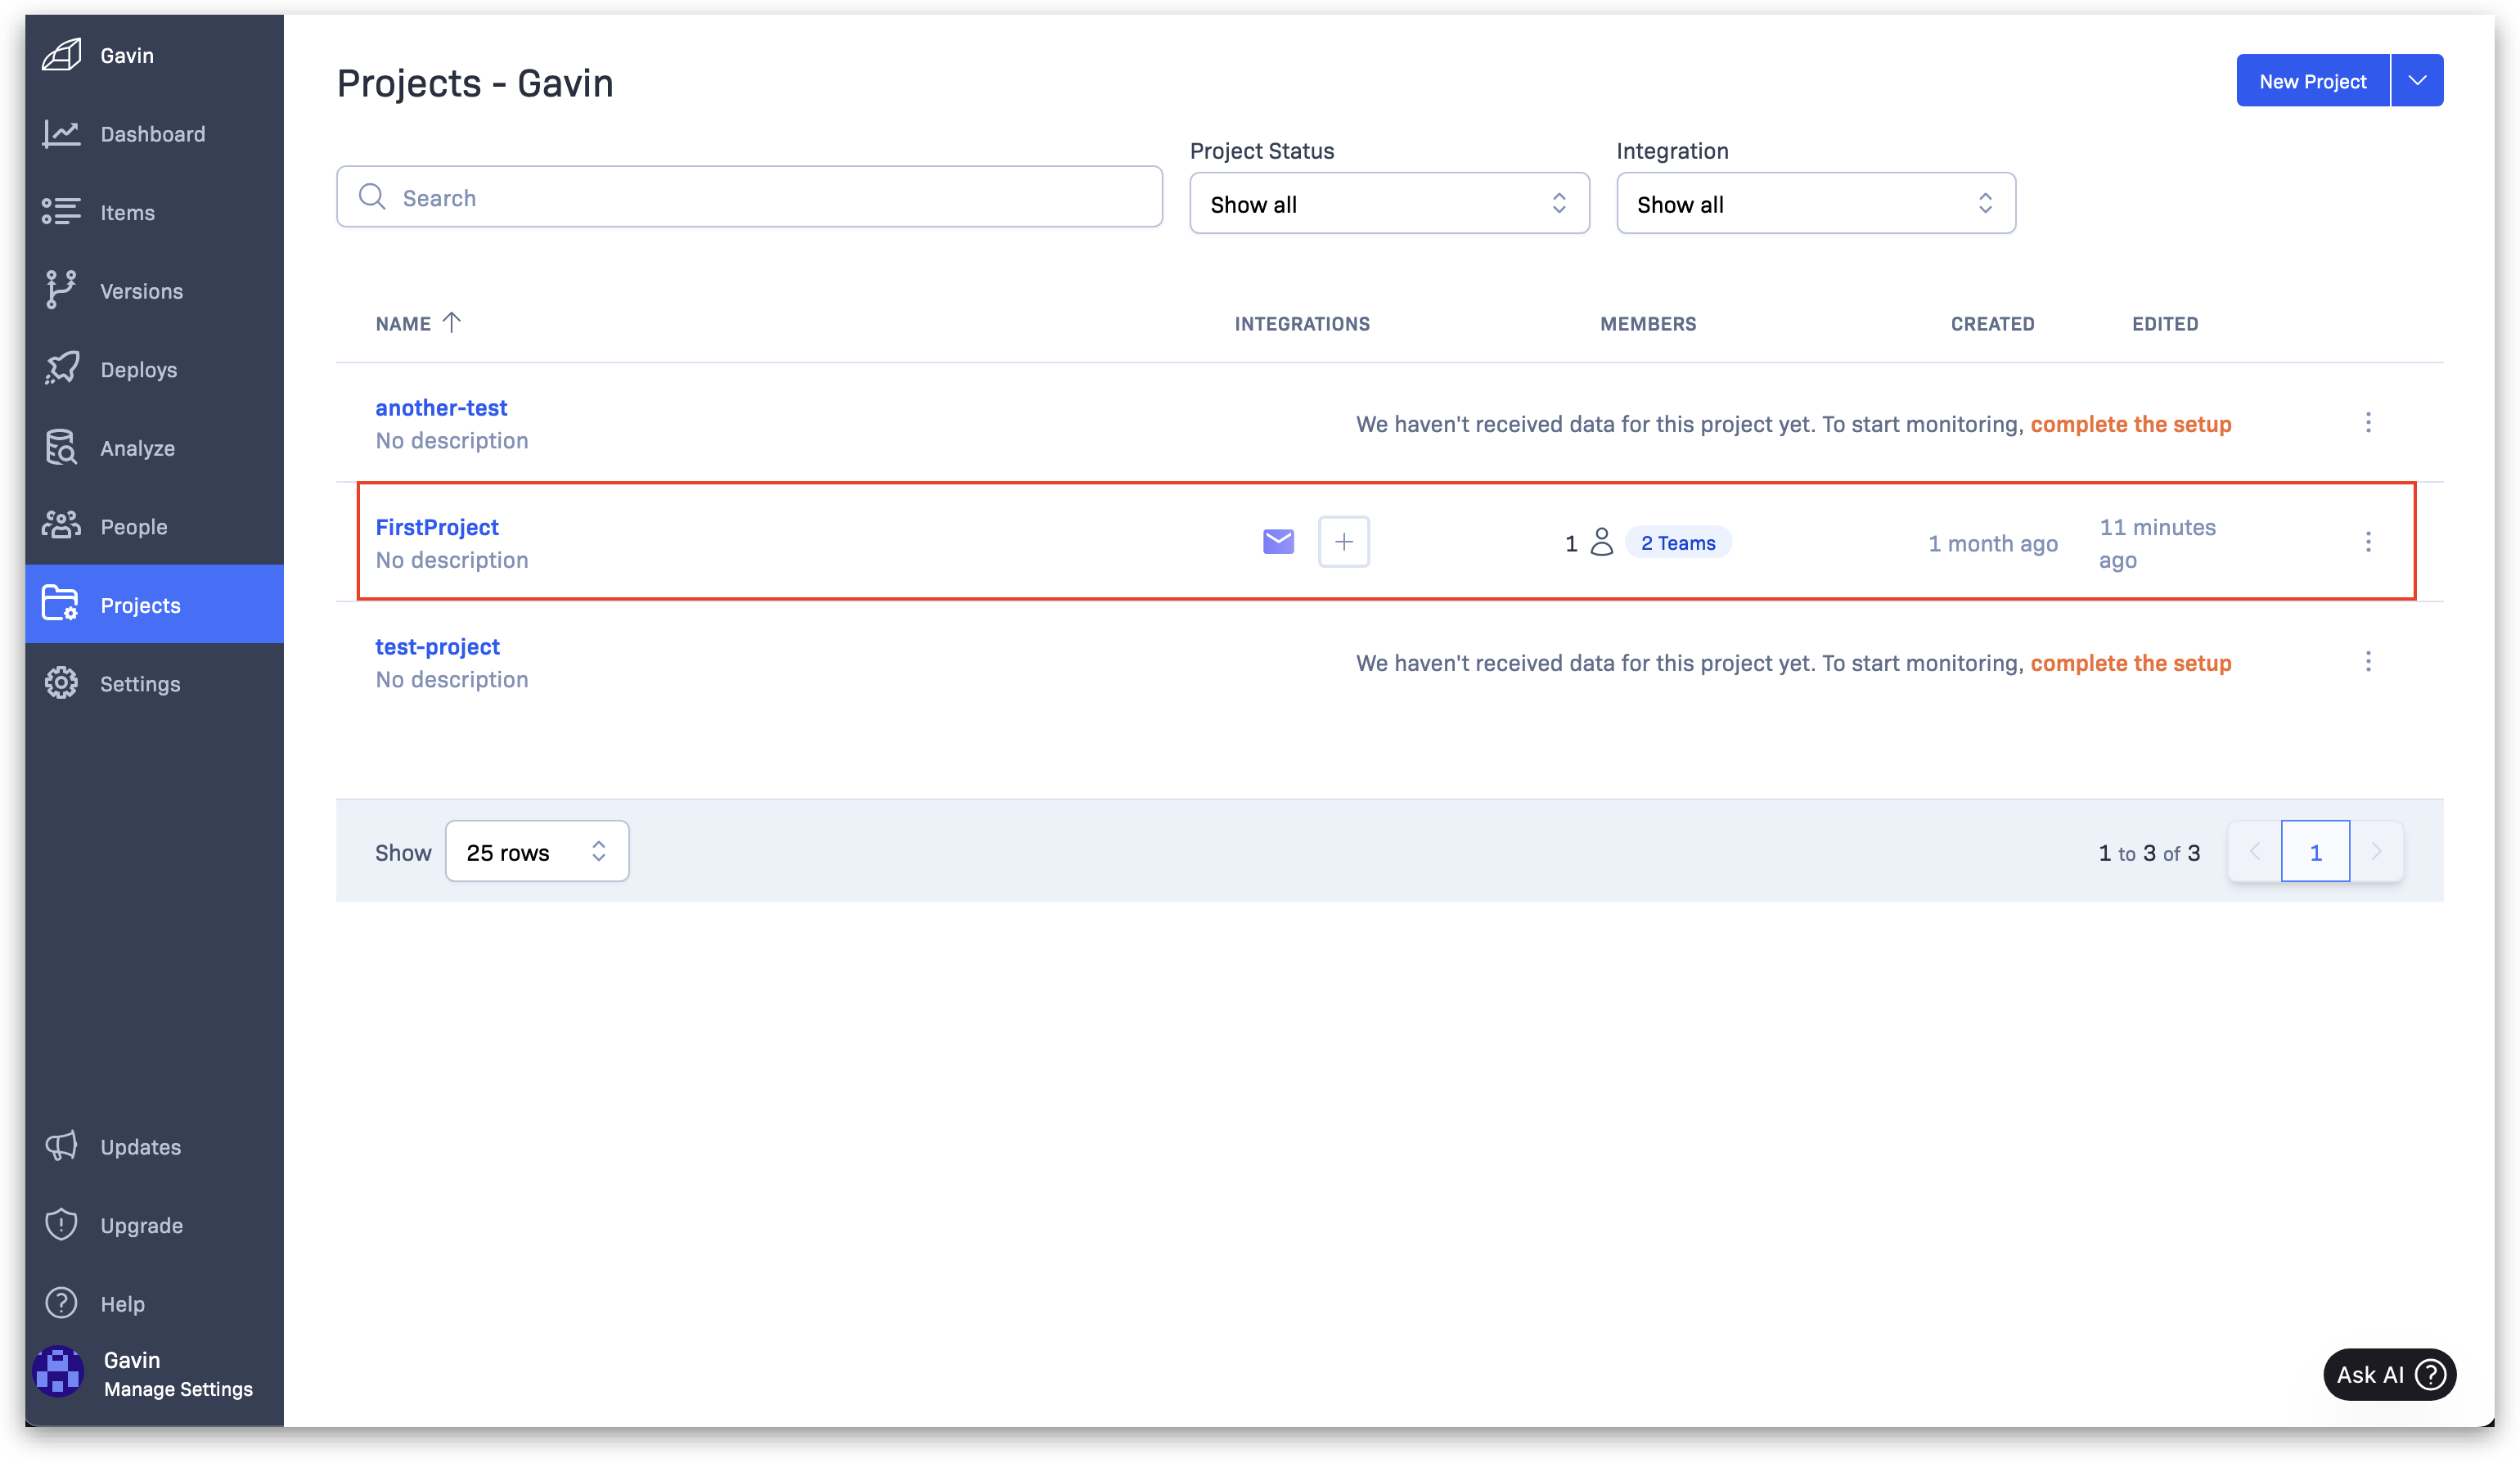2520x1463 pixels.
Task: Click the New Project button
Action: coord(2311,81)
